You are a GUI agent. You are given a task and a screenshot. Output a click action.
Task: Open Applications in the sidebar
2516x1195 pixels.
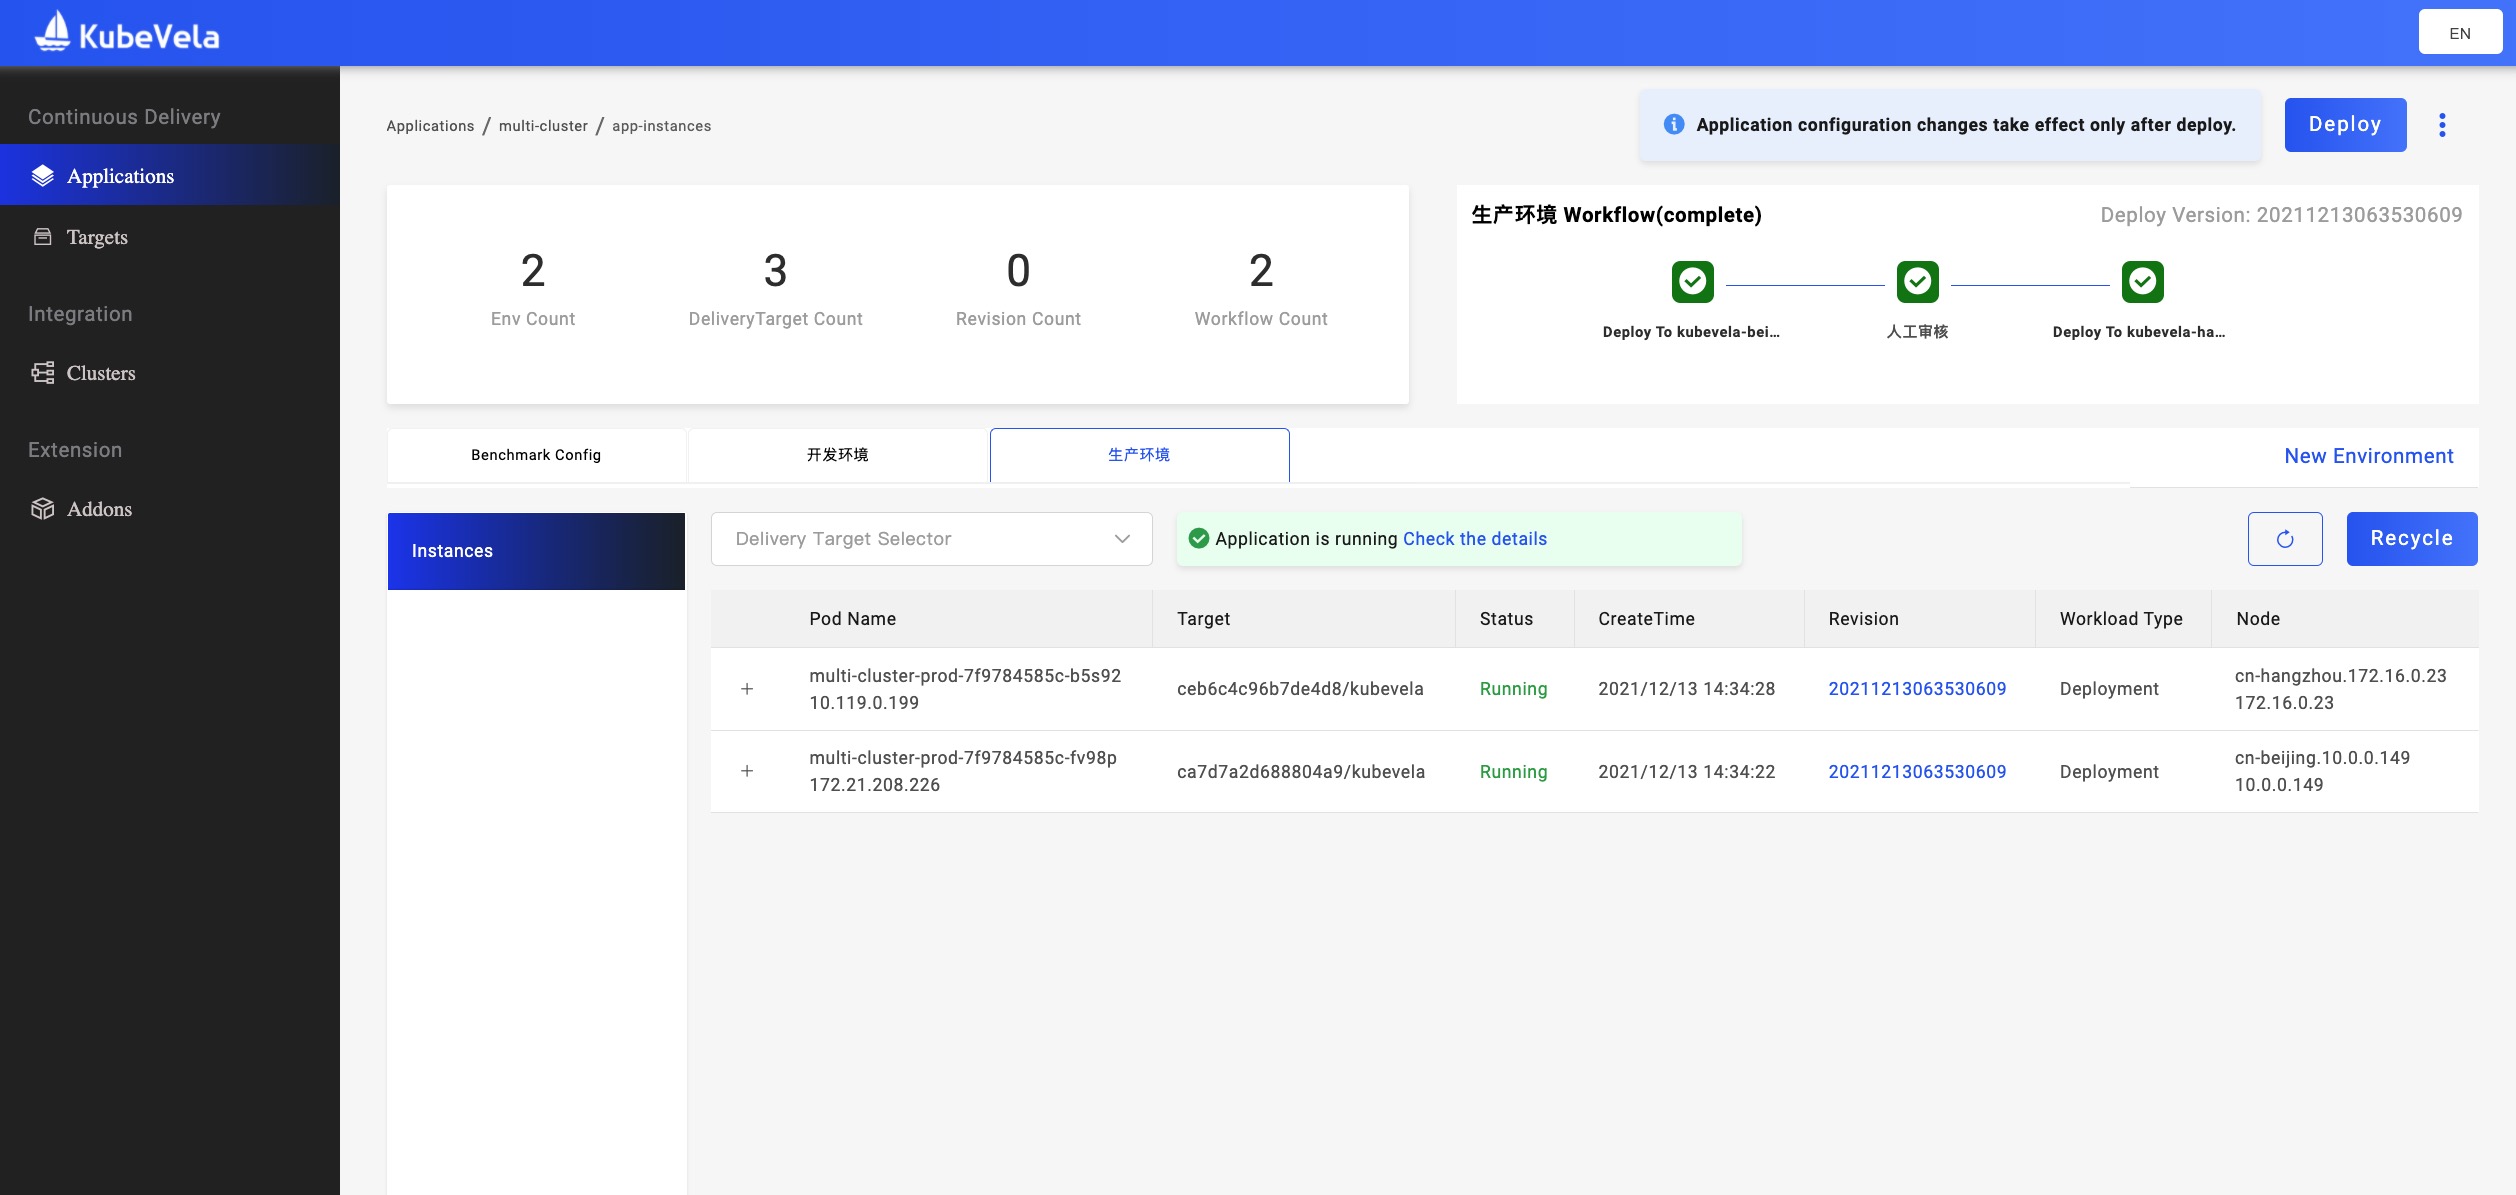[x=120, y=176]
